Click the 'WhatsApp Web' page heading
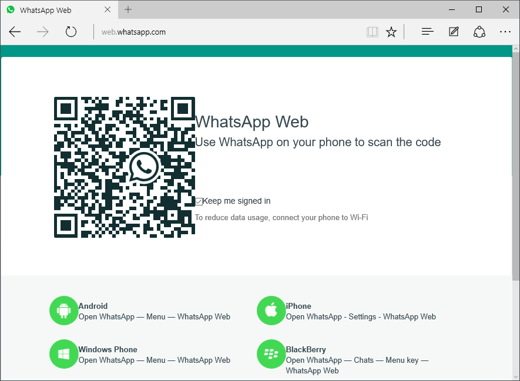 pos(252,122)
